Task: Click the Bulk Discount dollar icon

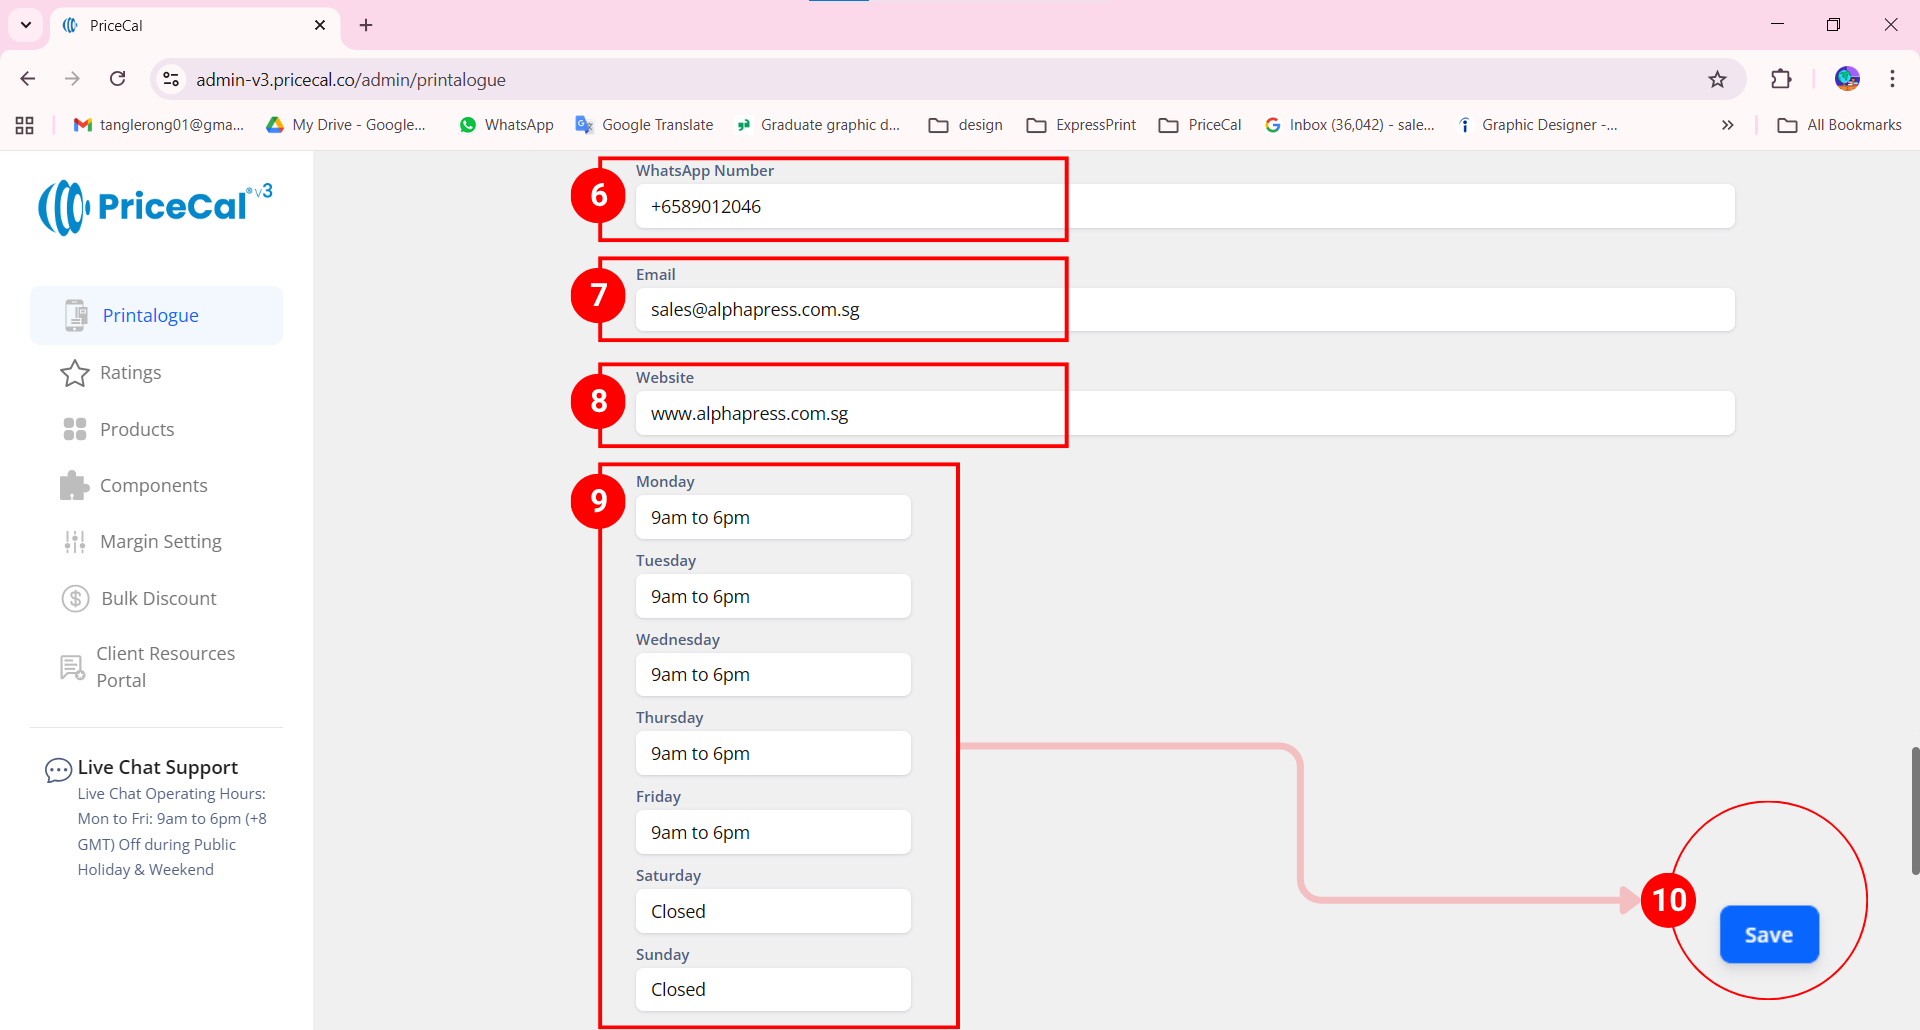Action: [76, 598]
